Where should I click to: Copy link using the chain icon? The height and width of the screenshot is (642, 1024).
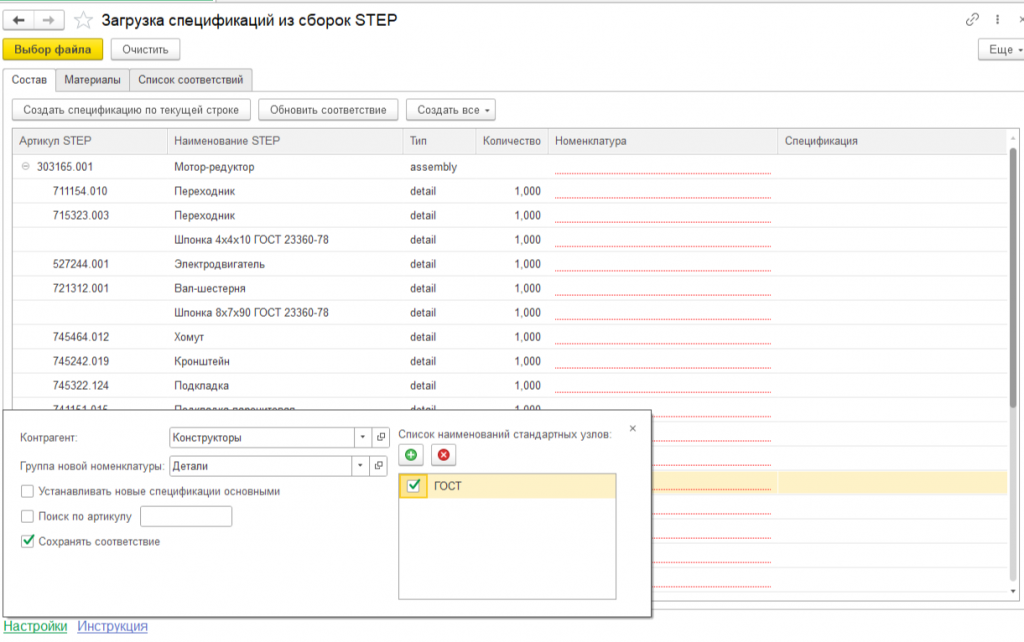[972, 20]
